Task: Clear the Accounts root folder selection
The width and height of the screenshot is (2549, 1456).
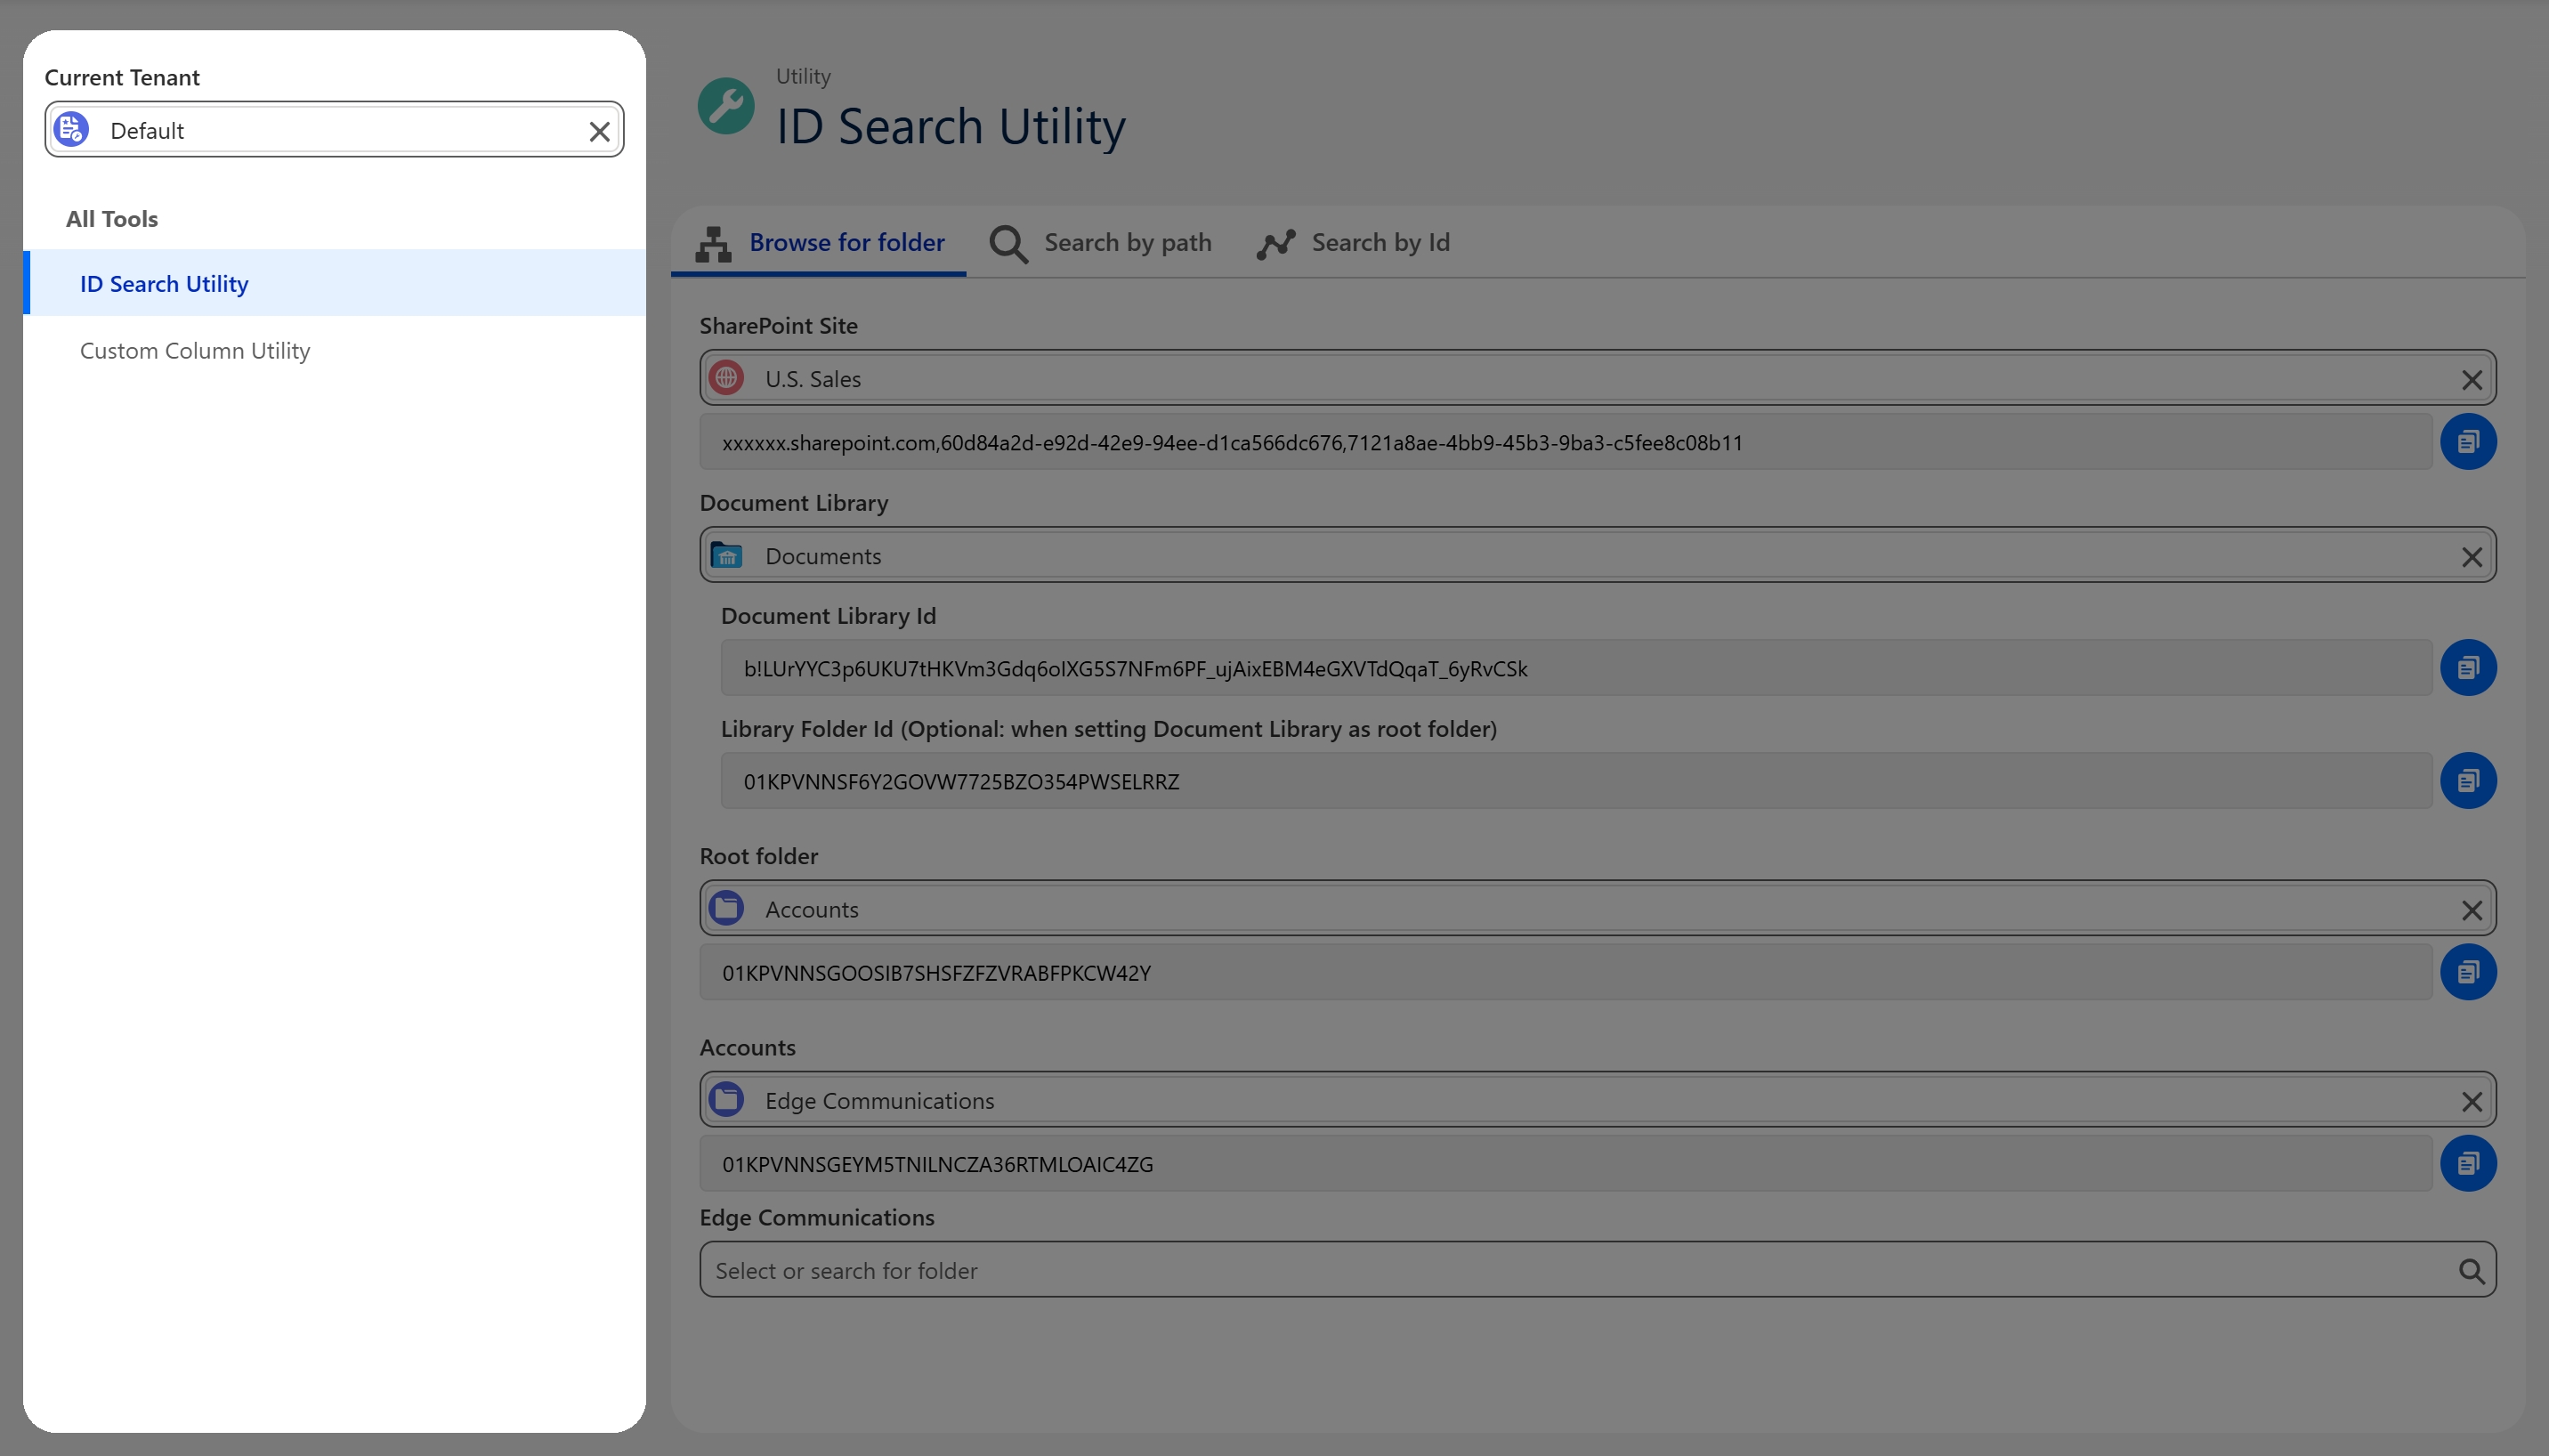Action: coord(2471,910)
